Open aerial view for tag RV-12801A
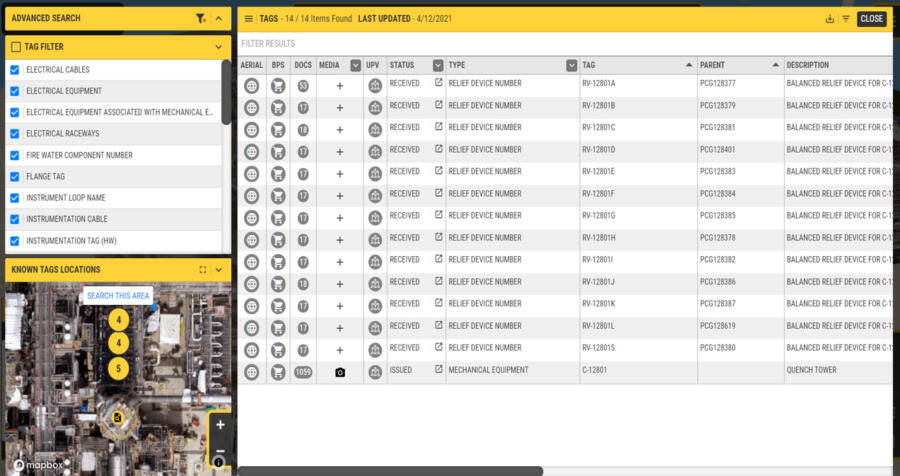900x476 pixels. coord(252,84)
